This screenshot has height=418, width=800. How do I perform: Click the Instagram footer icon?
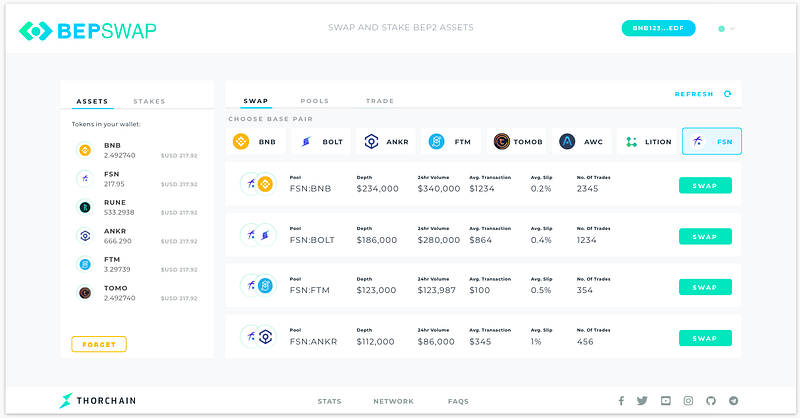pos(688,401)
